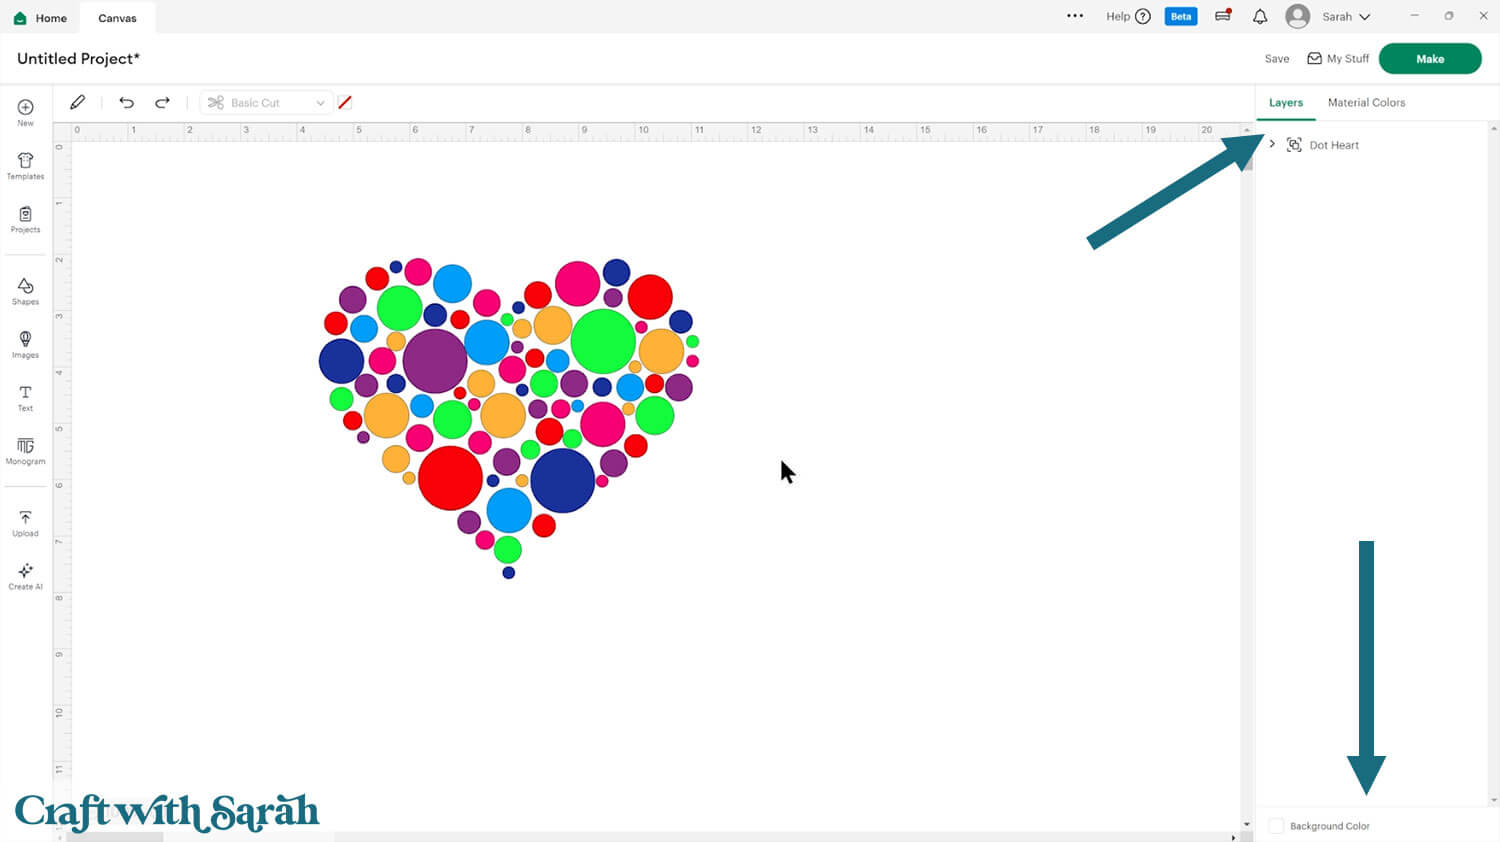Open the Create AI tool
This screenshot has width=1500, height=842.
click(25, 576)
